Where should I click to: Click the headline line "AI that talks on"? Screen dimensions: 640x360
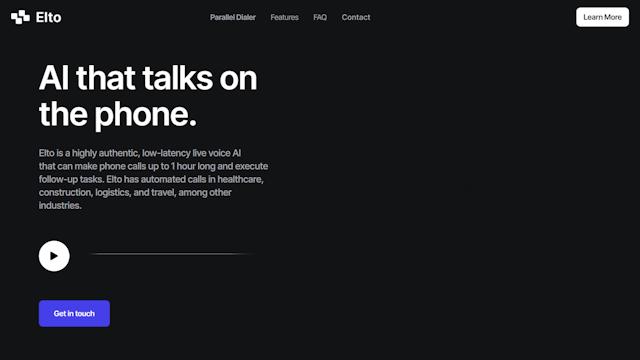[148, 78]
